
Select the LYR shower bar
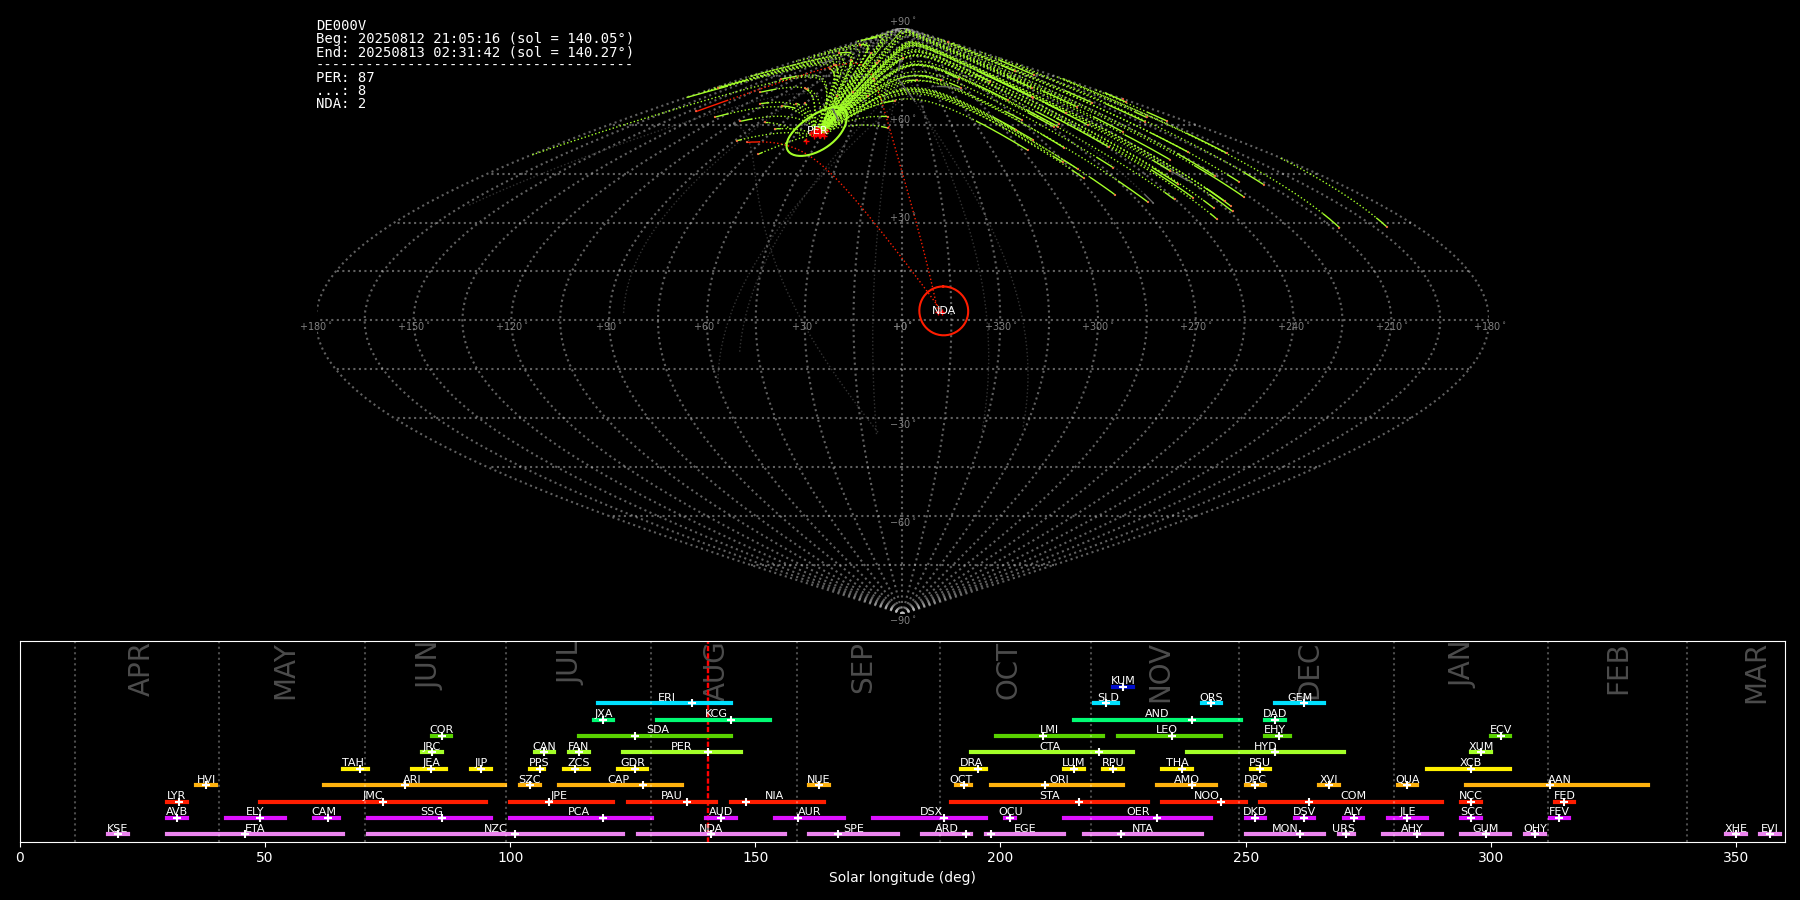tap(177, 802)
